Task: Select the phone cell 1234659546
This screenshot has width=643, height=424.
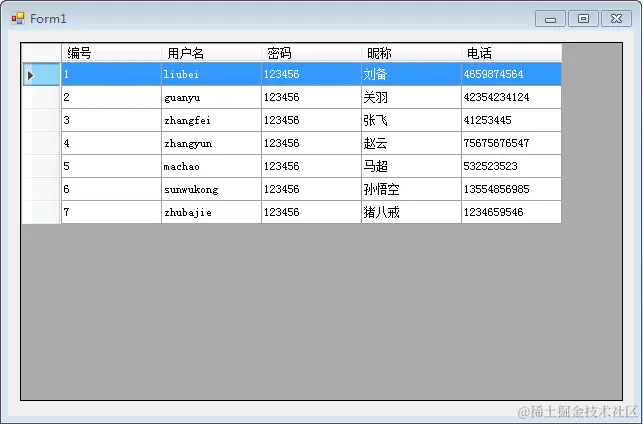Action: [511, 212]
